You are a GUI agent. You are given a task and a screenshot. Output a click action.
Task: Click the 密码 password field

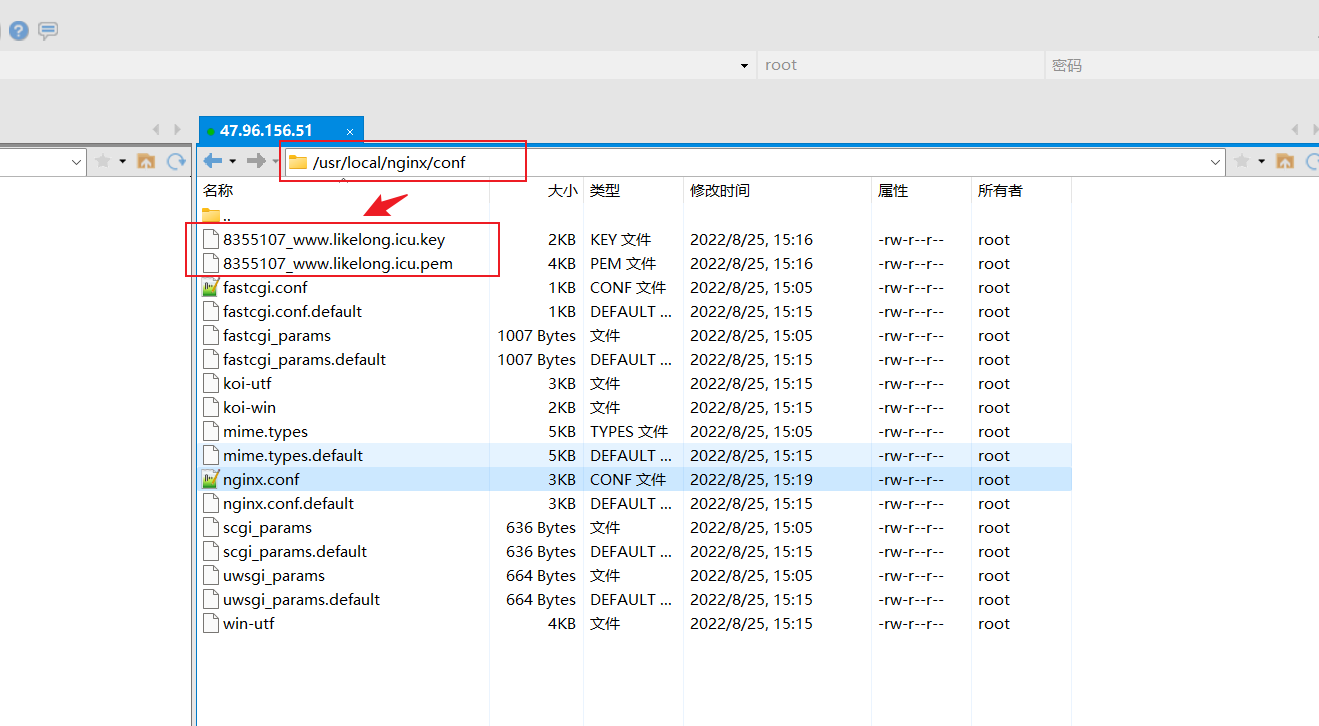(1182, 65)
